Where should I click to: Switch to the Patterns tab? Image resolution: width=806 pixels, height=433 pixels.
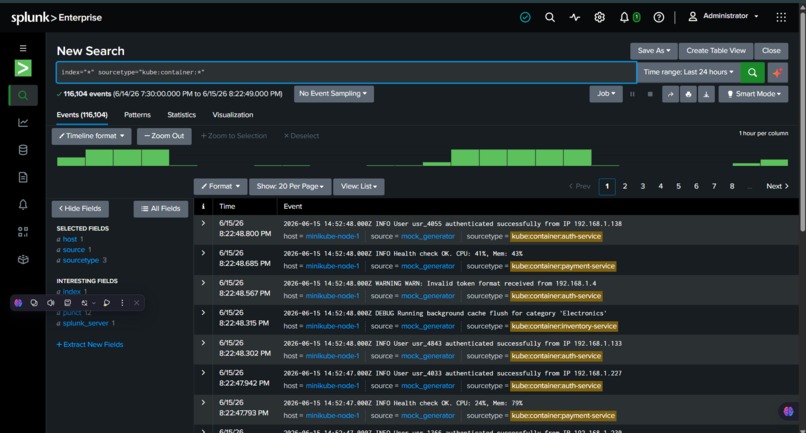click(x=137, y=115)
